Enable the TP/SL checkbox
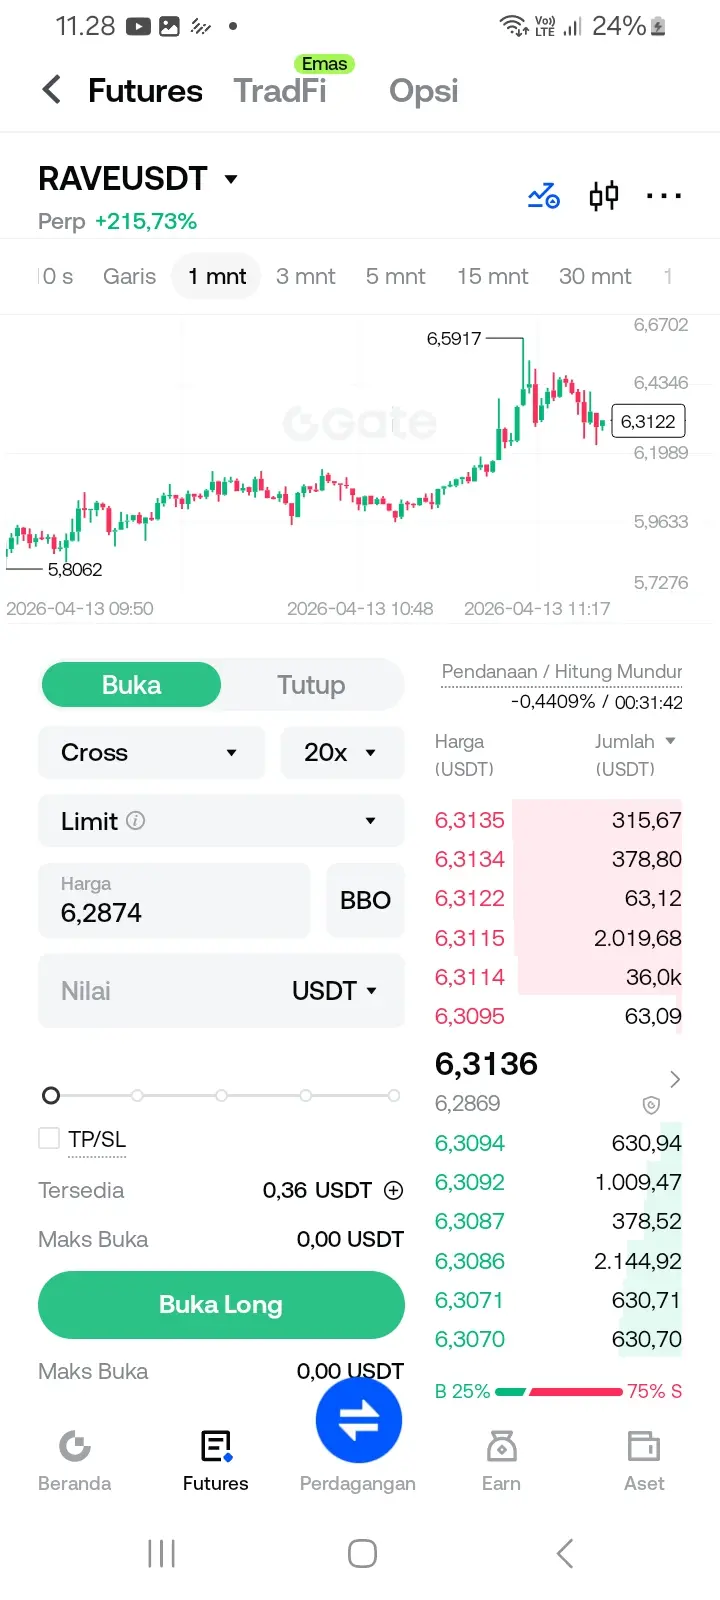Screen dimensions: 720x1600 point(49,1138)
